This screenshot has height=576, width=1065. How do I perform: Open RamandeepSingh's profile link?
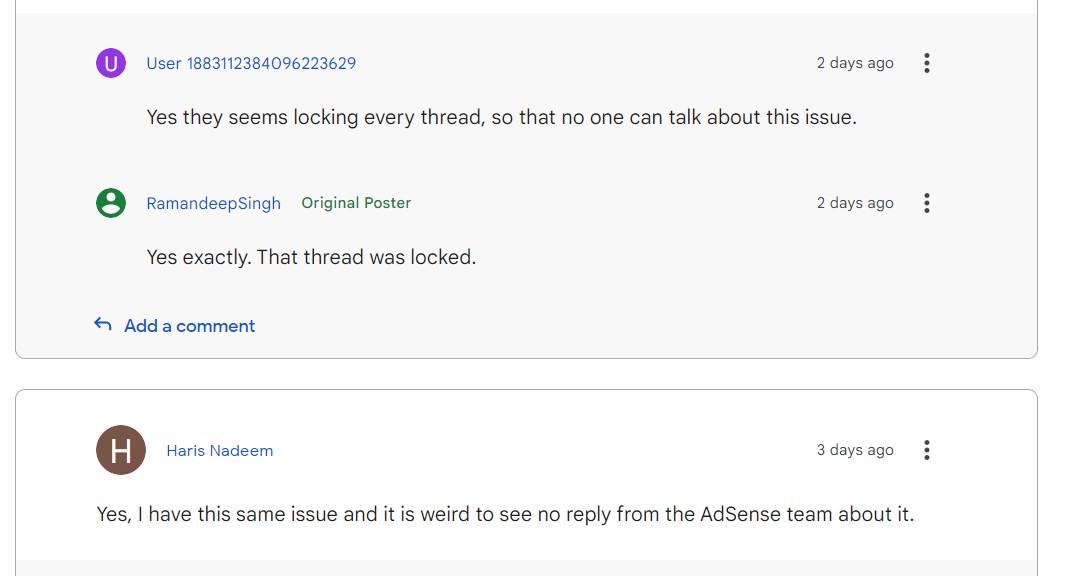(x=213, y=203)
